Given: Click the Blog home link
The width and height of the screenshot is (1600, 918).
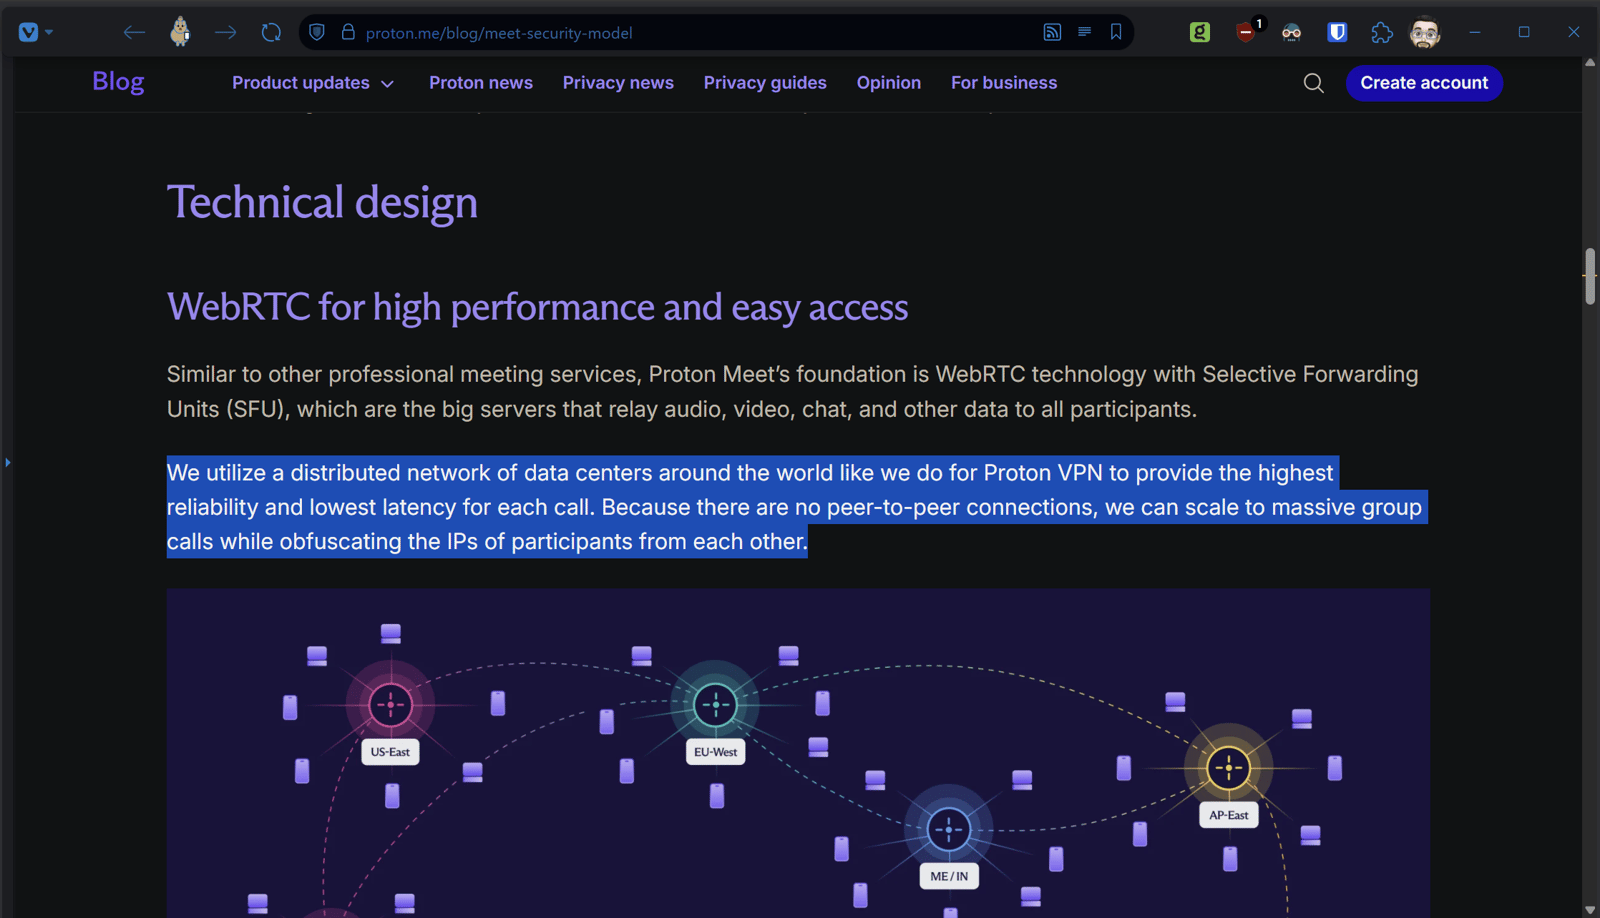Looking at the screenshot, I should 118,82.
